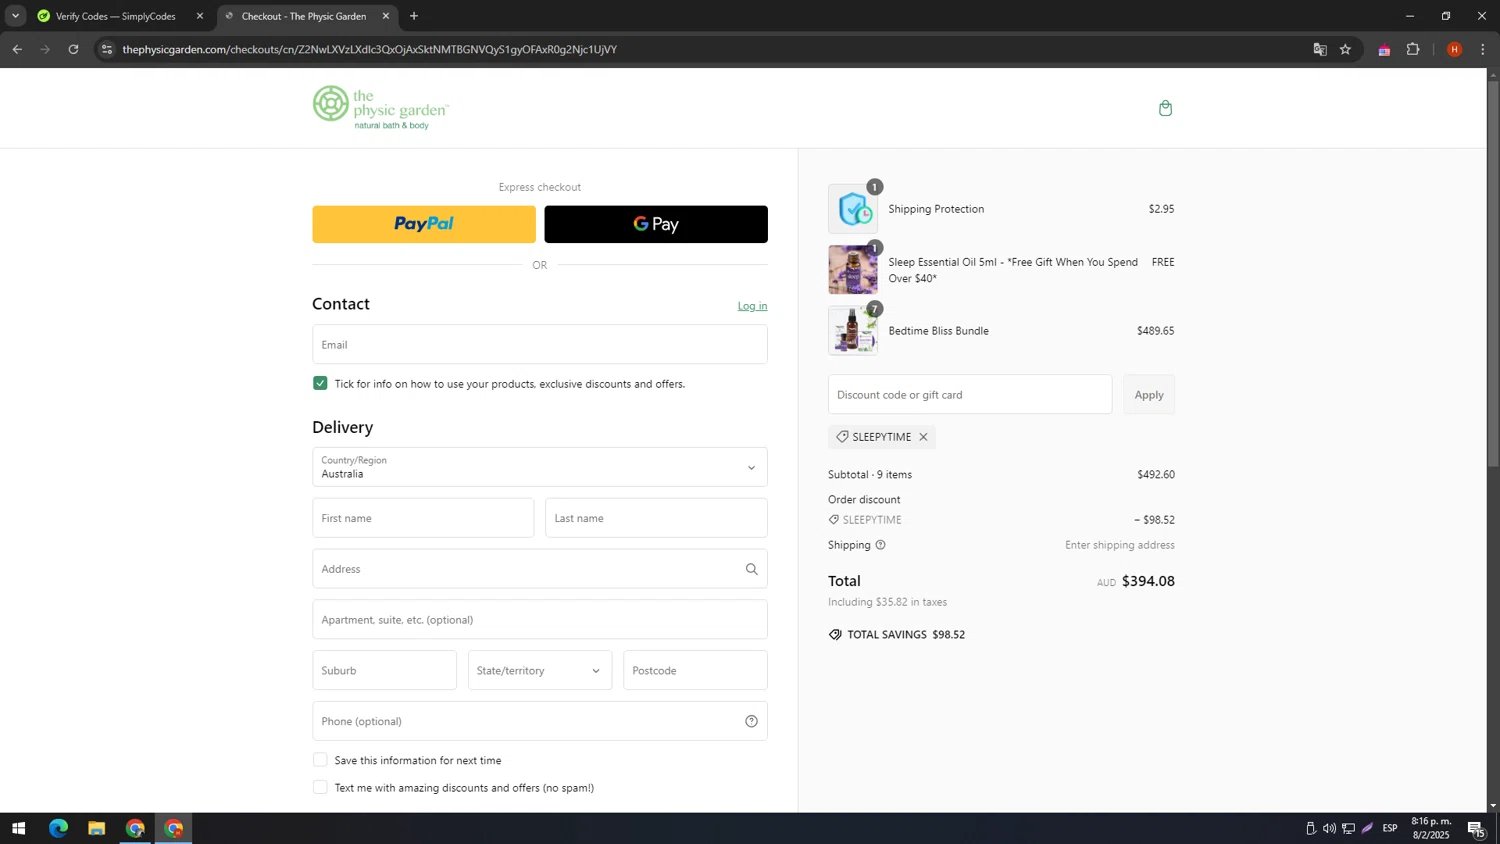The width and height of the screenshot is (1500, 844).
Task: Click the Sleep Essential Oil thumbnail
Action: click(853, 270)
